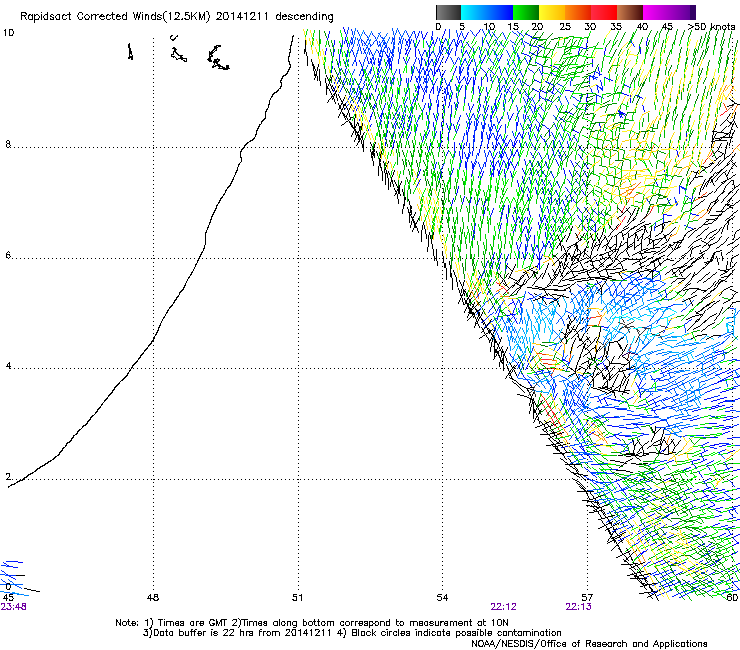
Task: Click the brown 35-40 knots legend segment
Action: pos(630,12)
